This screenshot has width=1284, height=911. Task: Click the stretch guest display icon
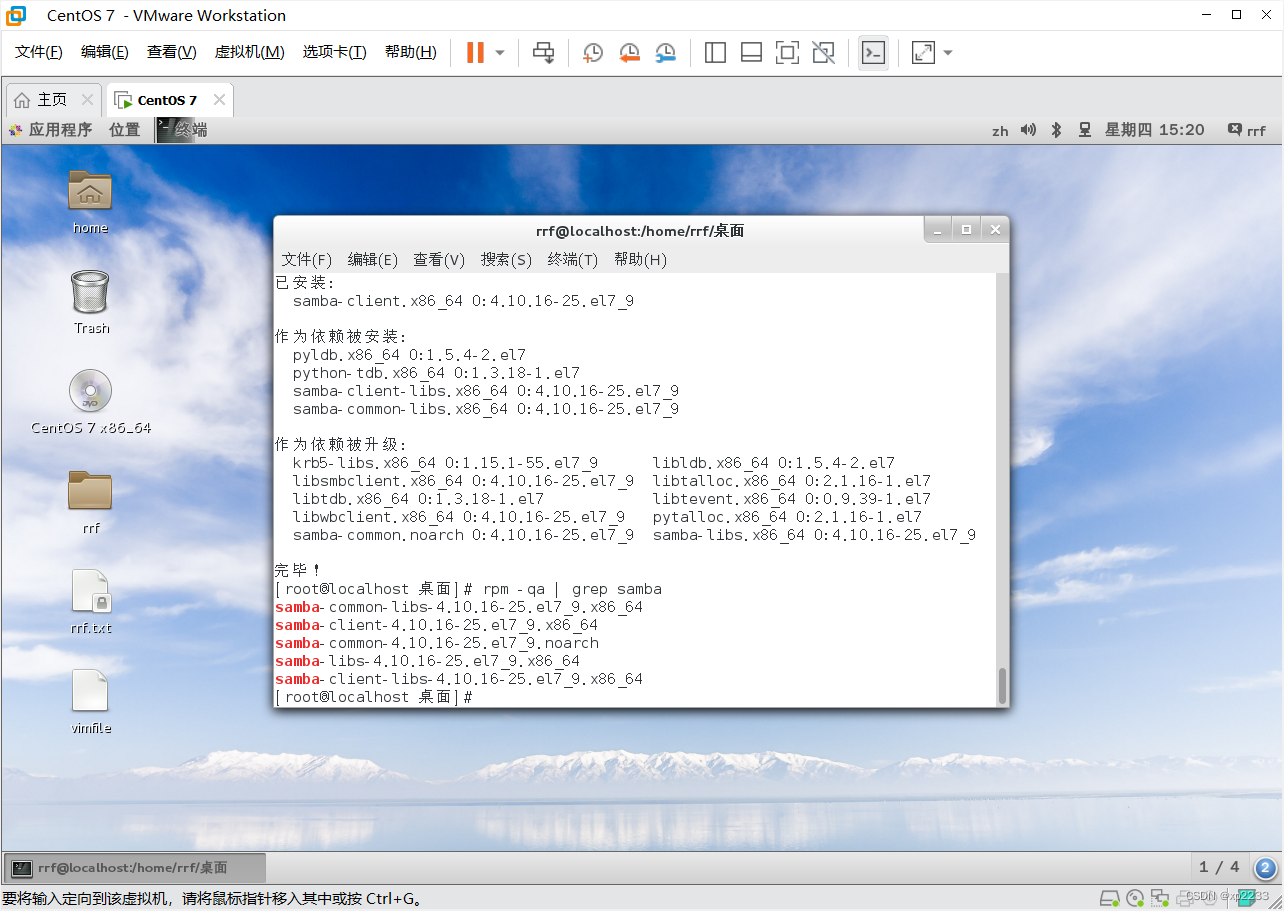point(923,52)
